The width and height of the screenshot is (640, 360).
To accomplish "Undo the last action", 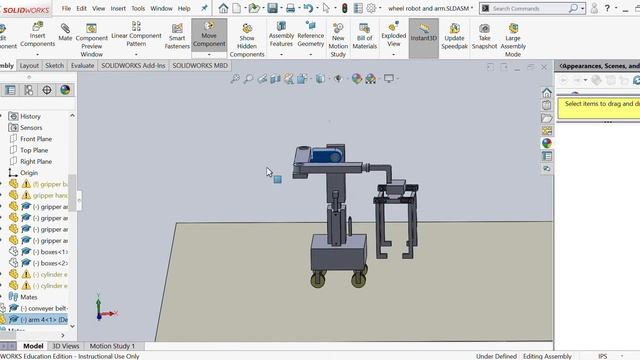I will [309, 8].
